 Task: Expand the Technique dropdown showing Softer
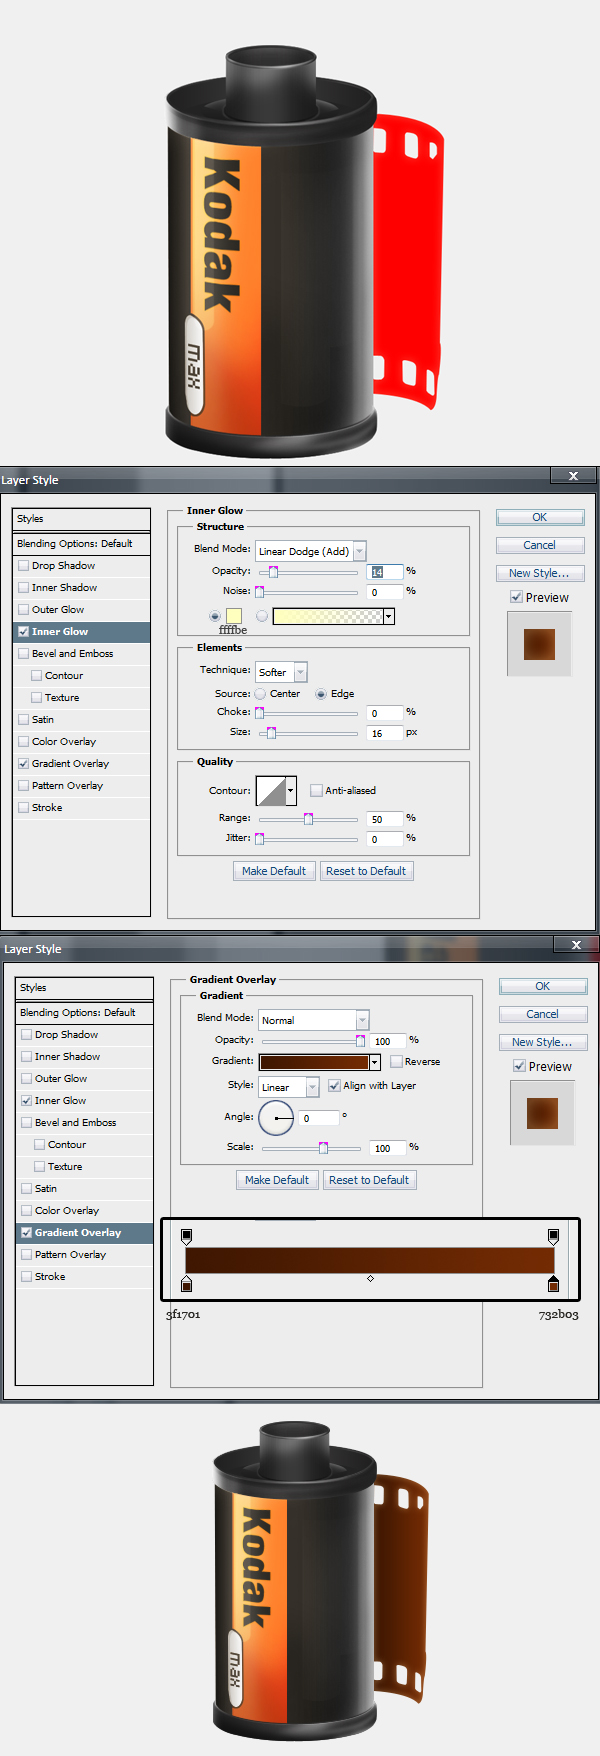click(x=281, y=672)
